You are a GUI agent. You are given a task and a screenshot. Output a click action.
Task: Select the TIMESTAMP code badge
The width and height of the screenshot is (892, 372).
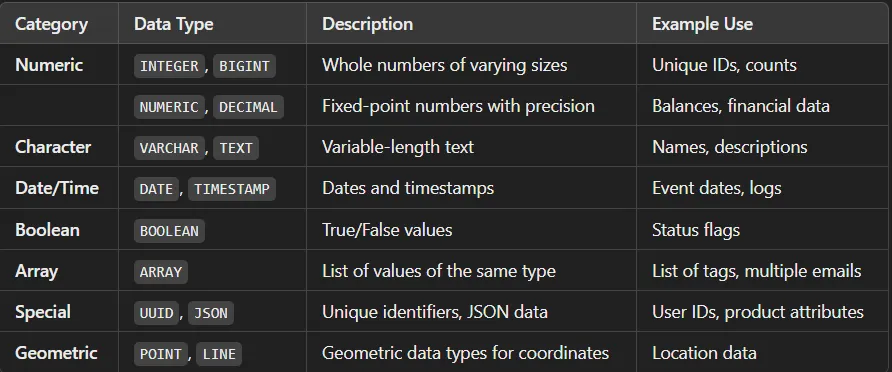(232, 189)
